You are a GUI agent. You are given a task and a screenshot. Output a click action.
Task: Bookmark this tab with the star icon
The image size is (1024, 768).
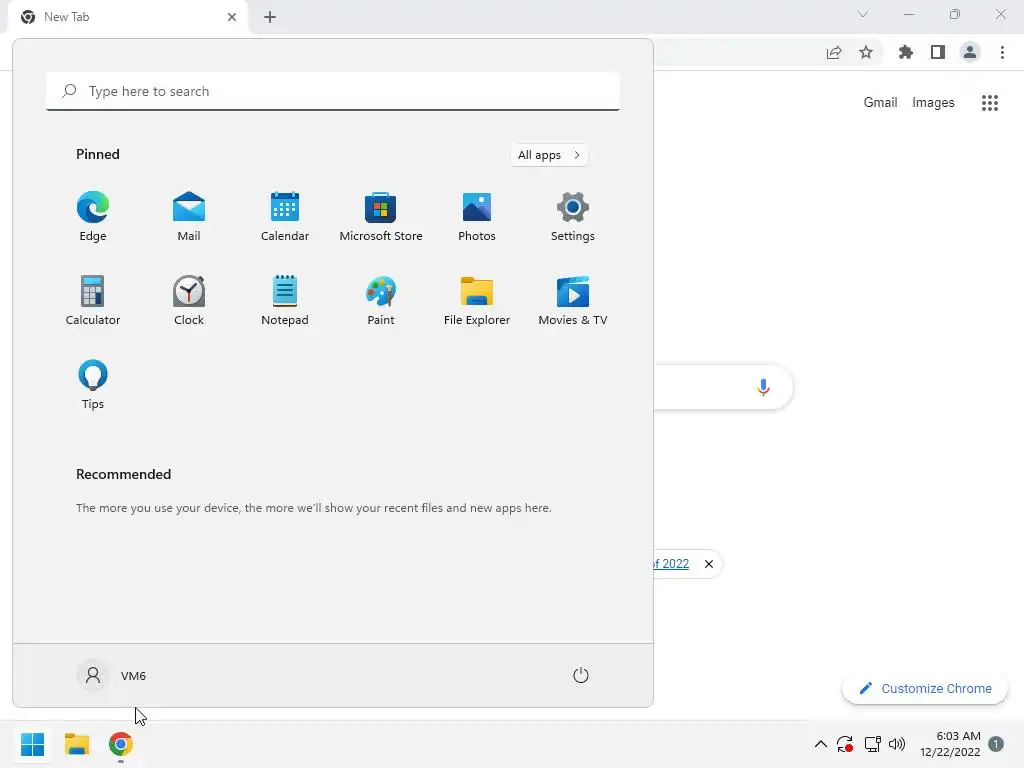point(866,52)
